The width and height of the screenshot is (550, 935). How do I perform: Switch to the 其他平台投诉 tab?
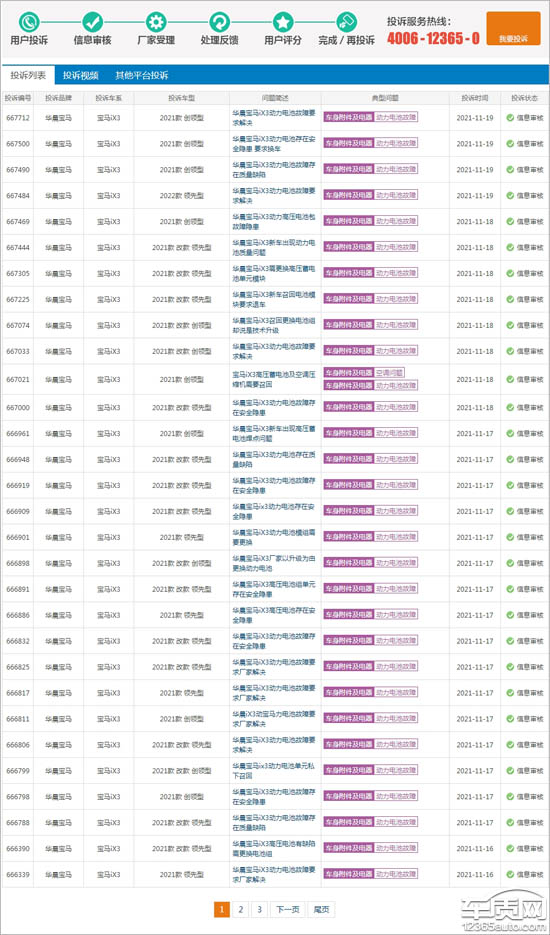(141, 76)
